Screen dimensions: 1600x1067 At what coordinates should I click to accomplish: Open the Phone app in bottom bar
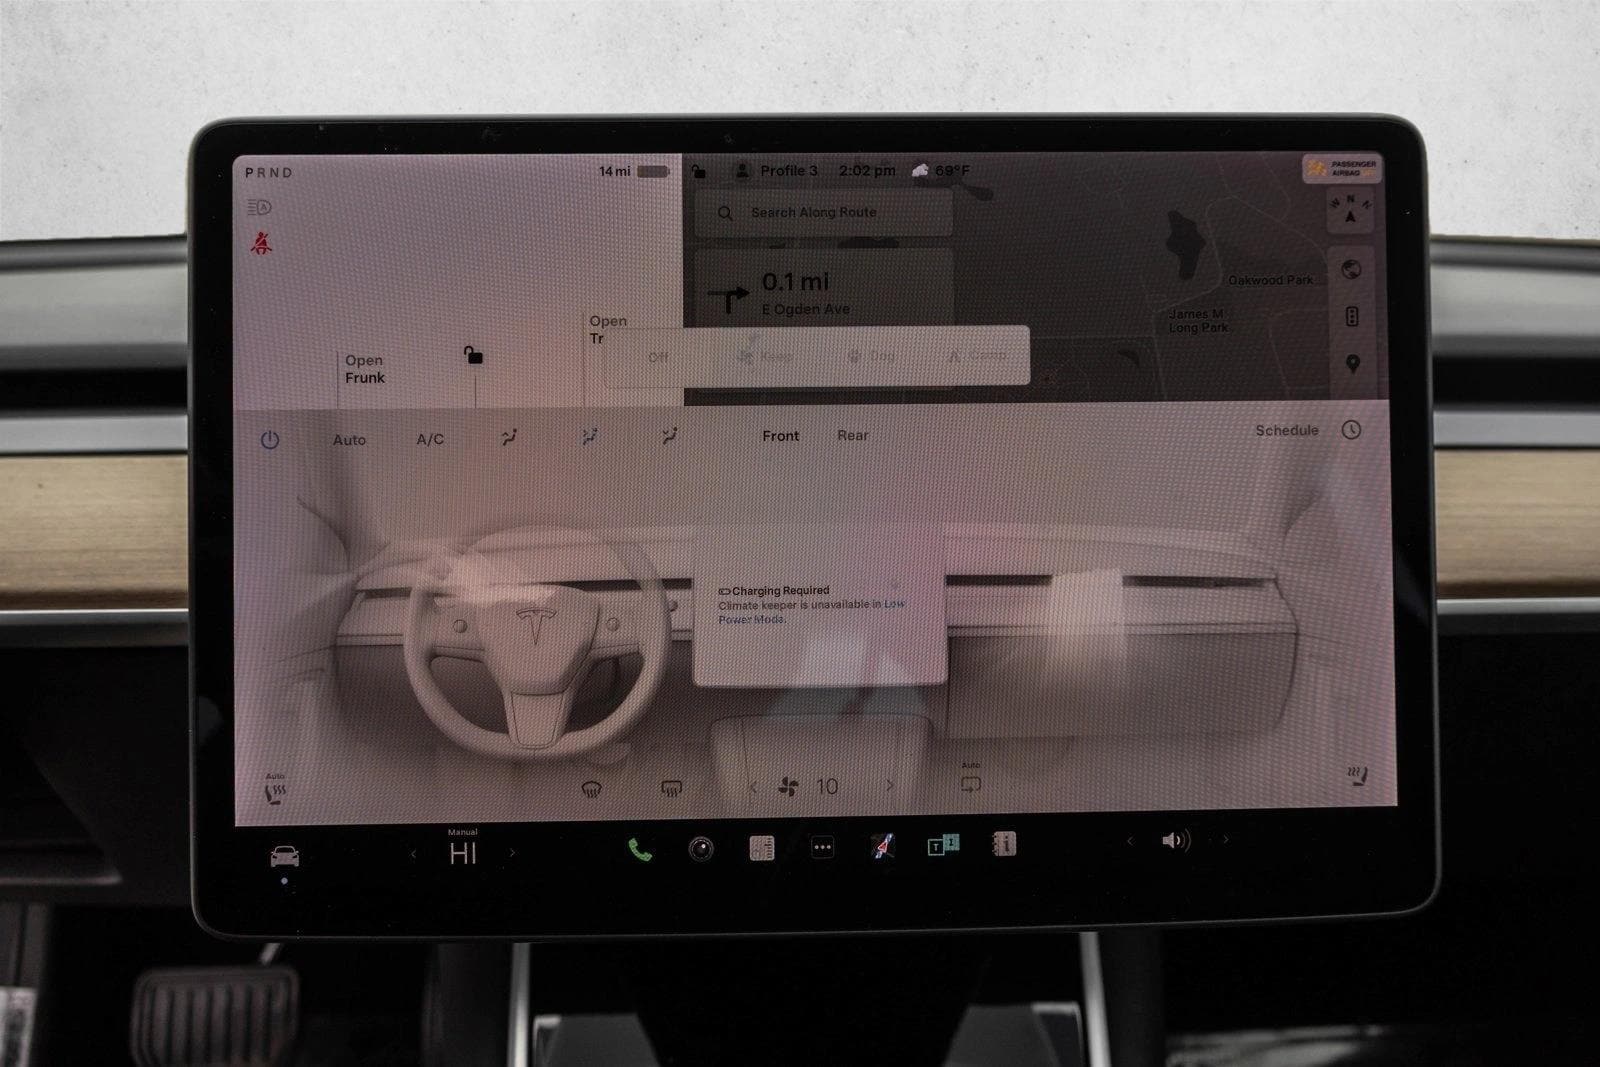639,849
